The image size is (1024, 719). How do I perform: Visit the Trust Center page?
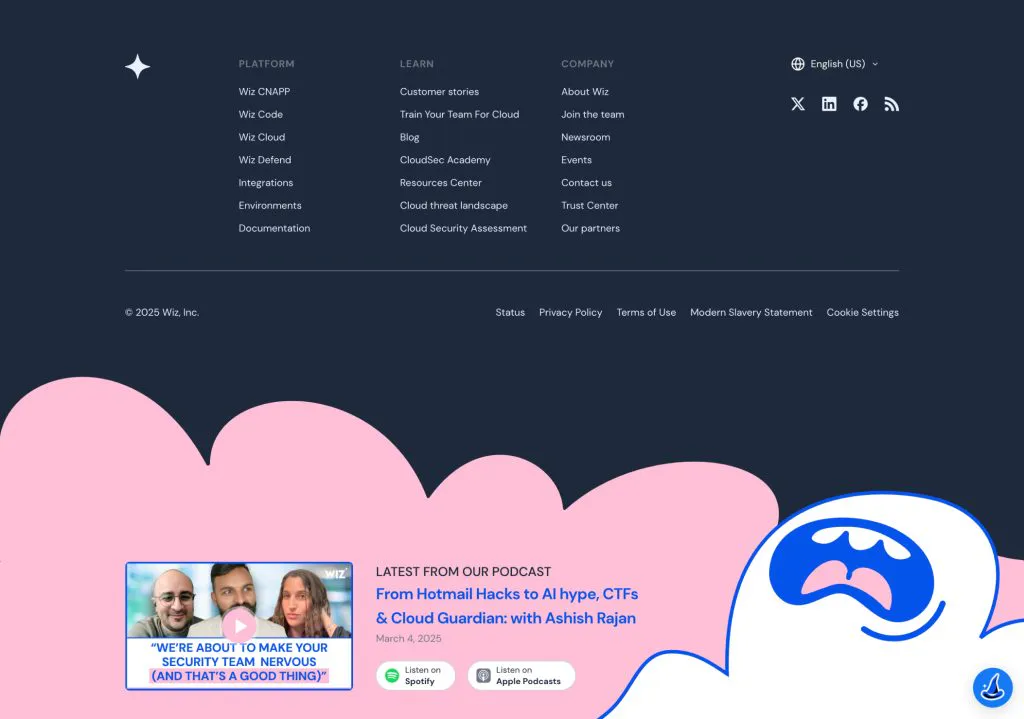589,205
